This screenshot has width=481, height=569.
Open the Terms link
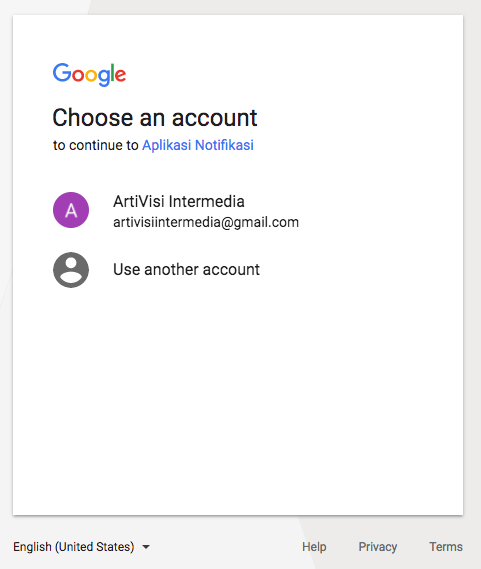446,547
